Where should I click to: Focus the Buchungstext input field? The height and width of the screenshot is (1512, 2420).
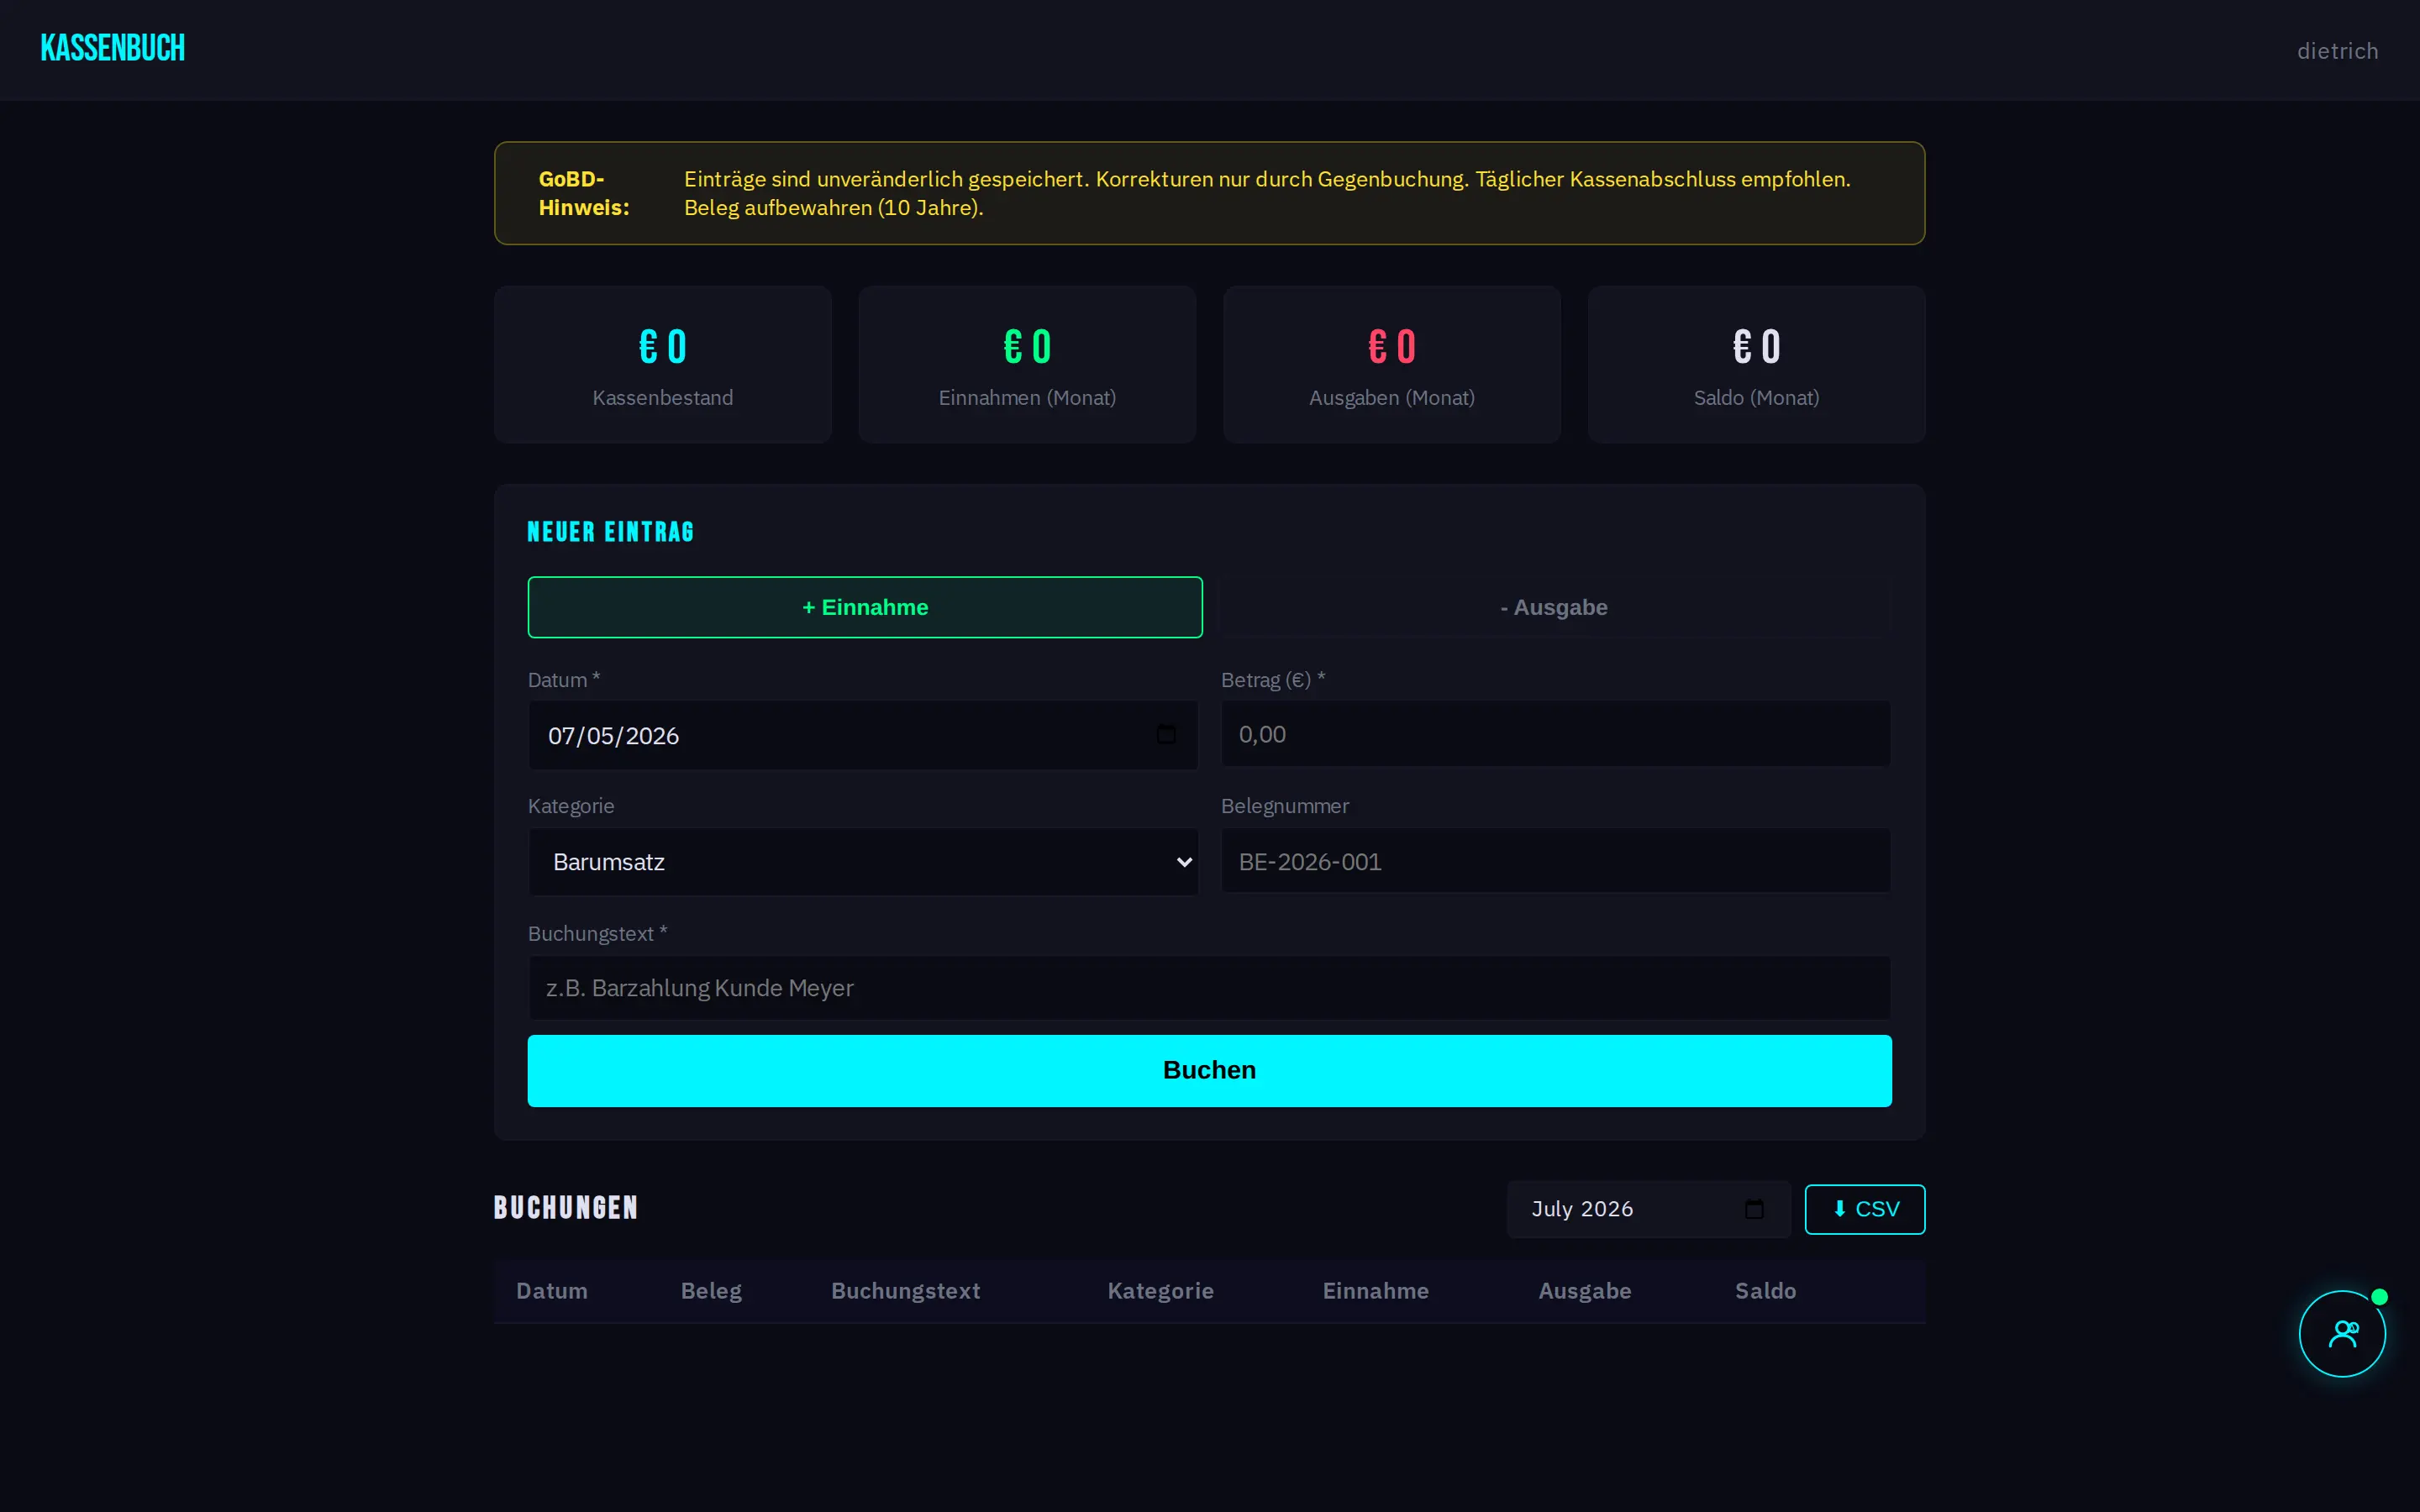(x=1209, y=988)
